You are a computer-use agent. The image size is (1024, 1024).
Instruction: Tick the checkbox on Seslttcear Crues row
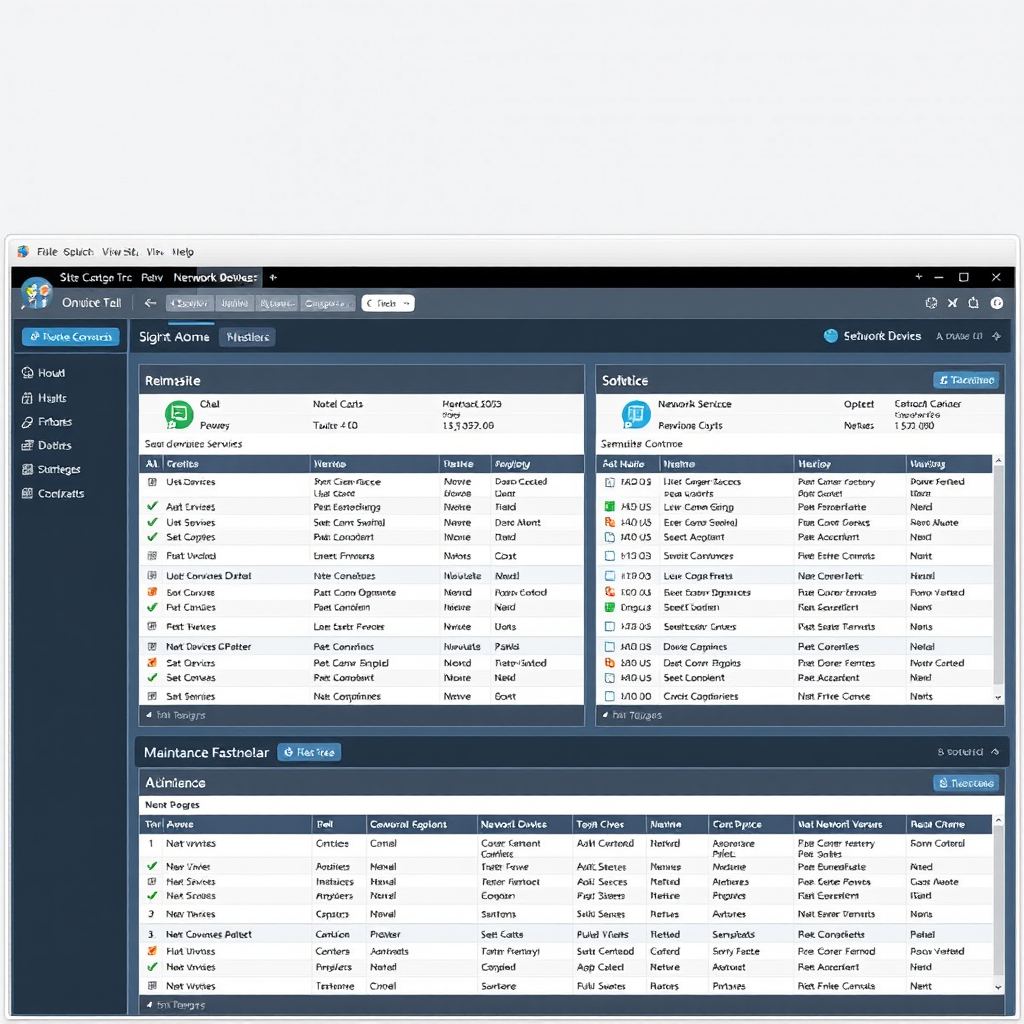[x=609, y=626]
